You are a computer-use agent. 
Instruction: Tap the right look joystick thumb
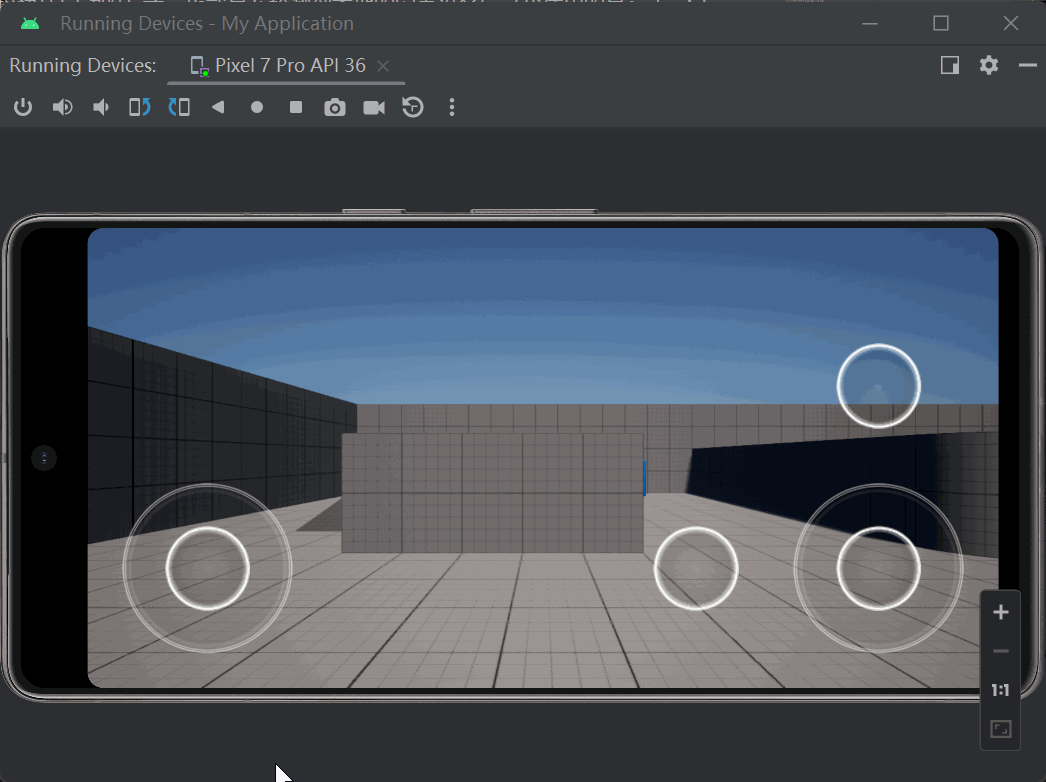point(879,568)
